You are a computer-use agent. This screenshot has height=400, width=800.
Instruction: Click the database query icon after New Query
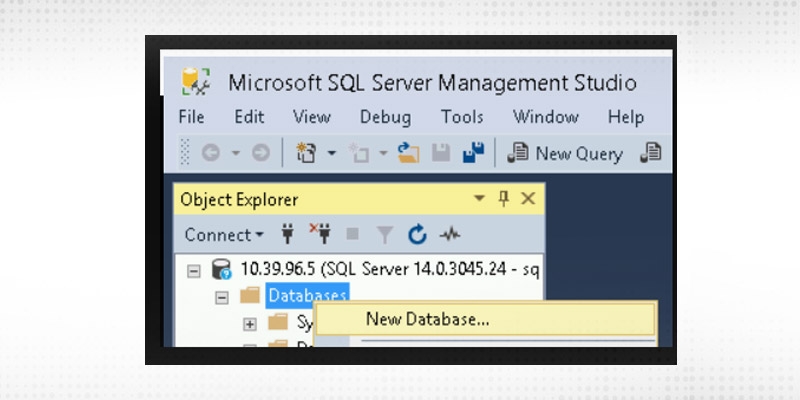click(x=651, y=153)
